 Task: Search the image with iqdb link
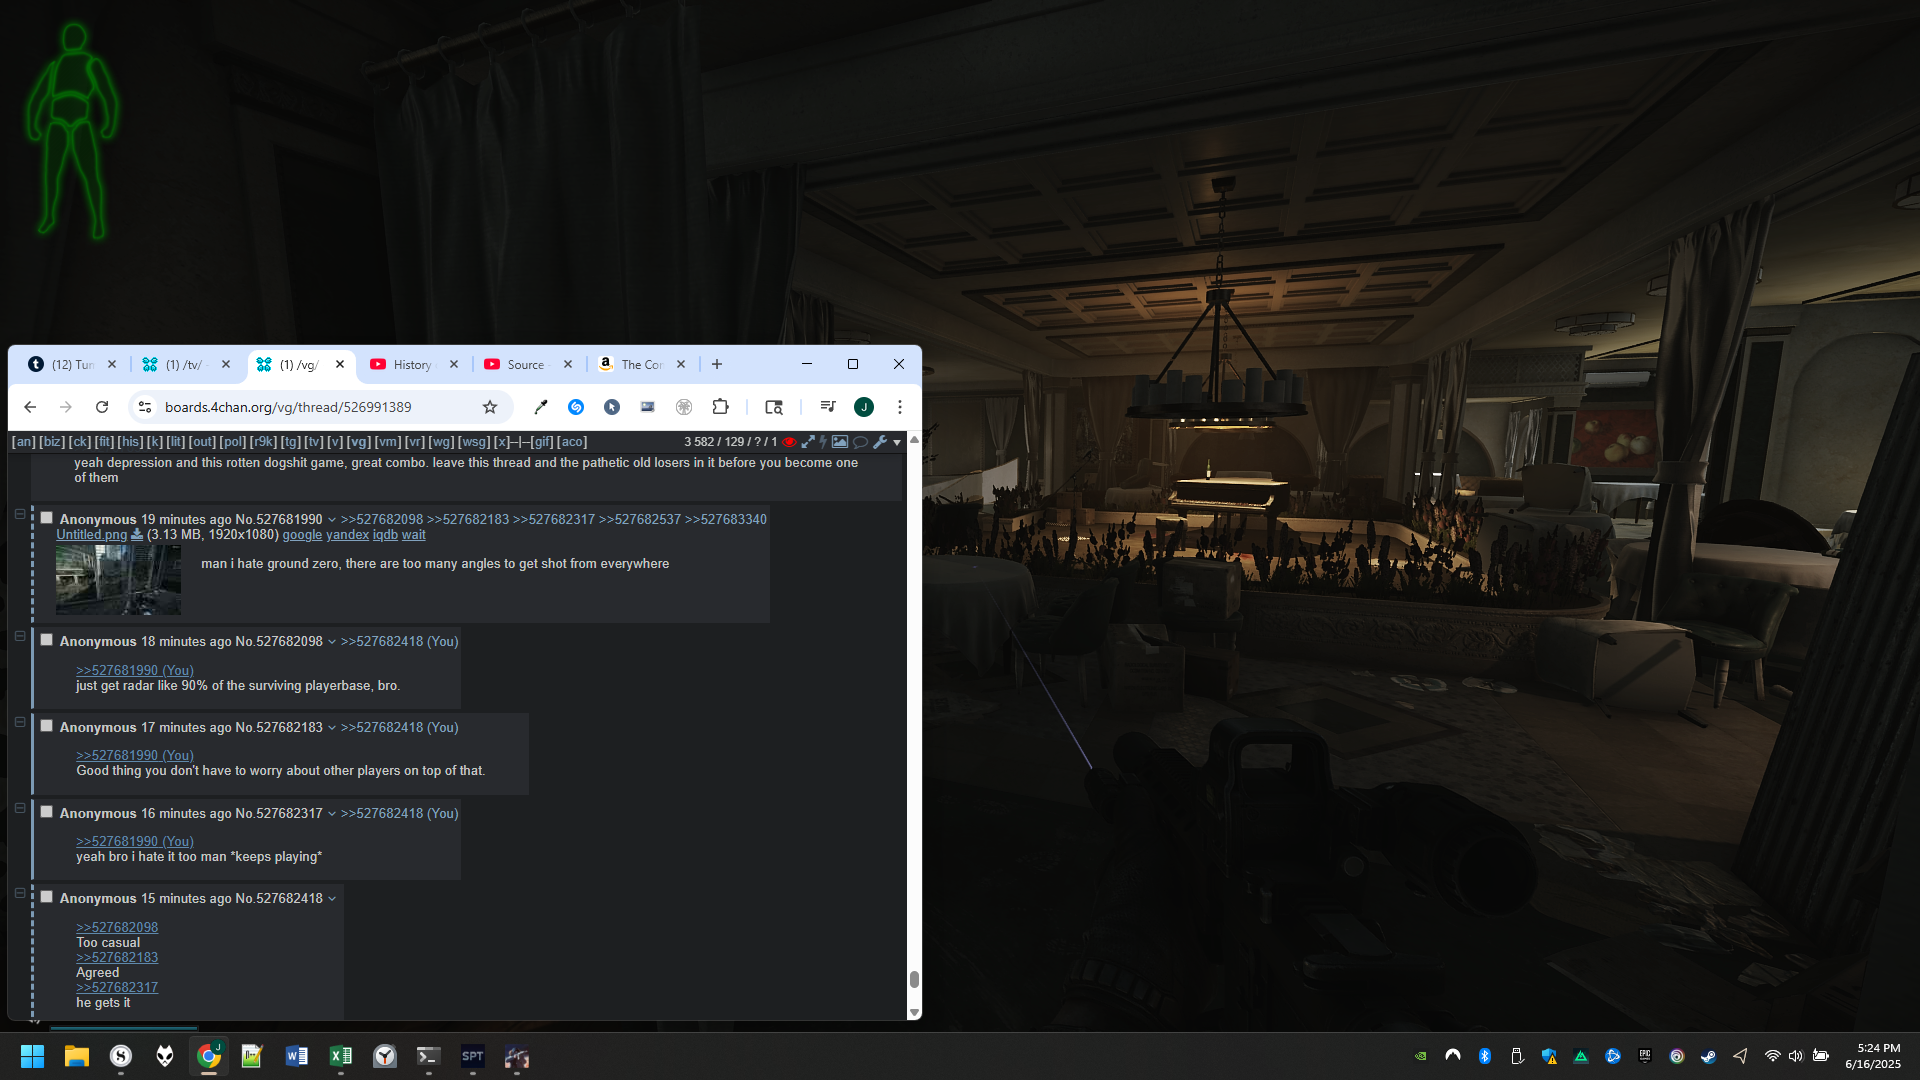pos(385,535)
